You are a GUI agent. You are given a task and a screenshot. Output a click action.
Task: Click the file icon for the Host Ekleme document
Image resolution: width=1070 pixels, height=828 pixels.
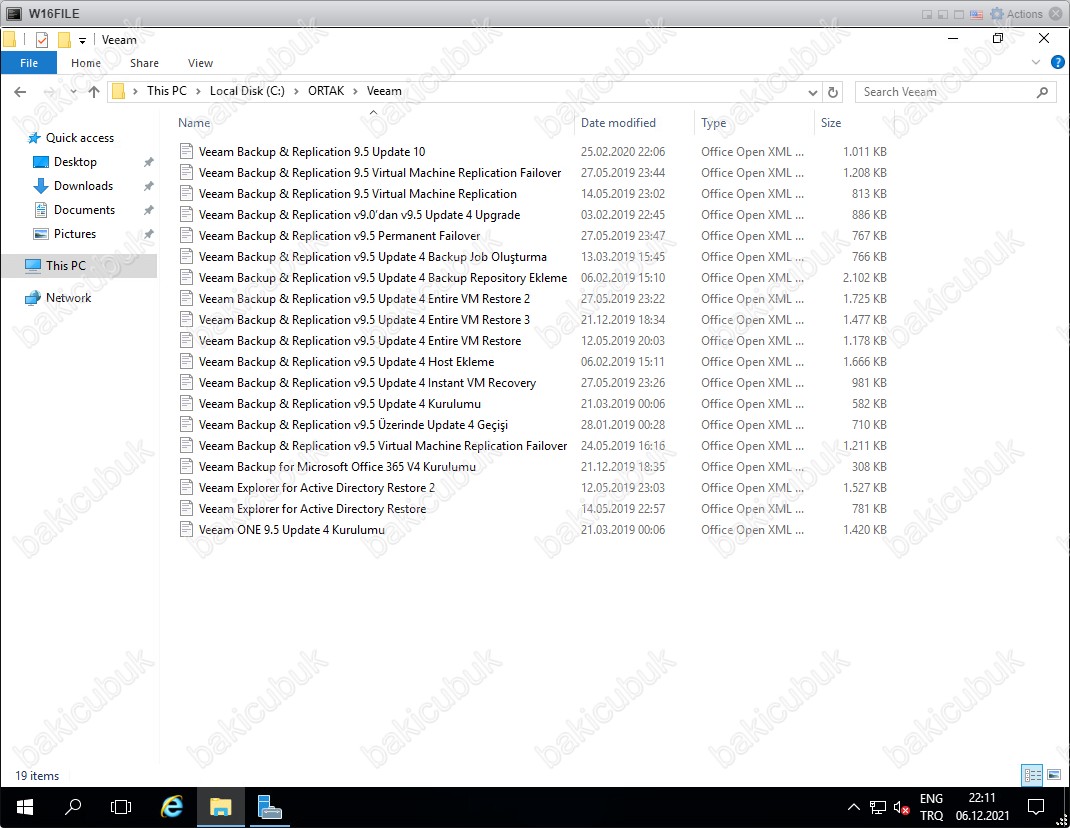(x=186, y=362)
